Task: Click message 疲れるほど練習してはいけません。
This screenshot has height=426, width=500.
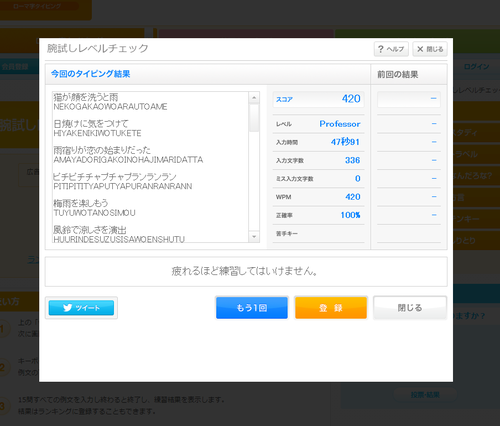Action: point(245,271)
